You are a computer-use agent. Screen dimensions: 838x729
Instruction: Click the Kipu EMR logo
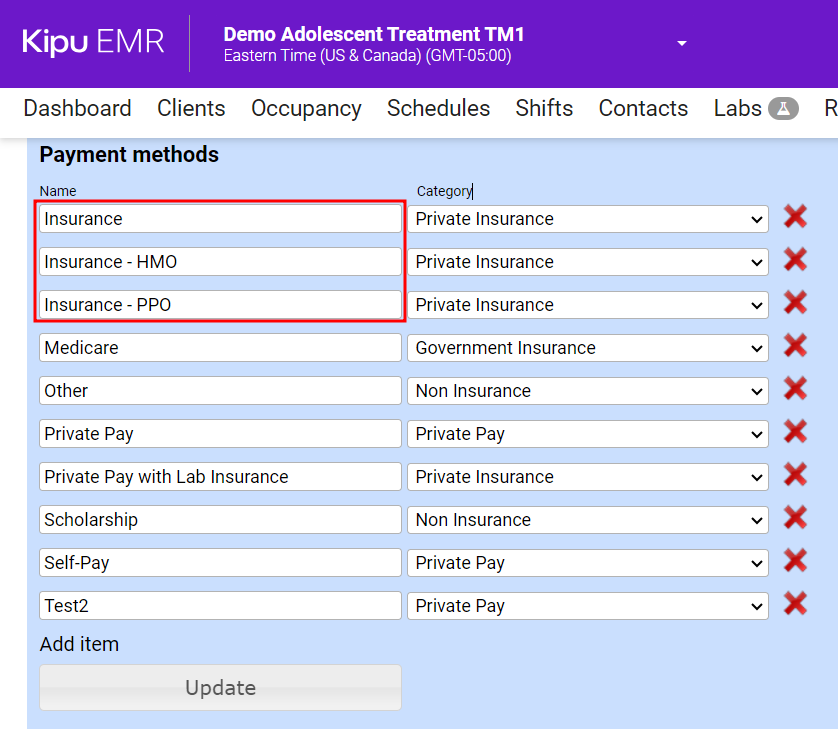[93, 42]
